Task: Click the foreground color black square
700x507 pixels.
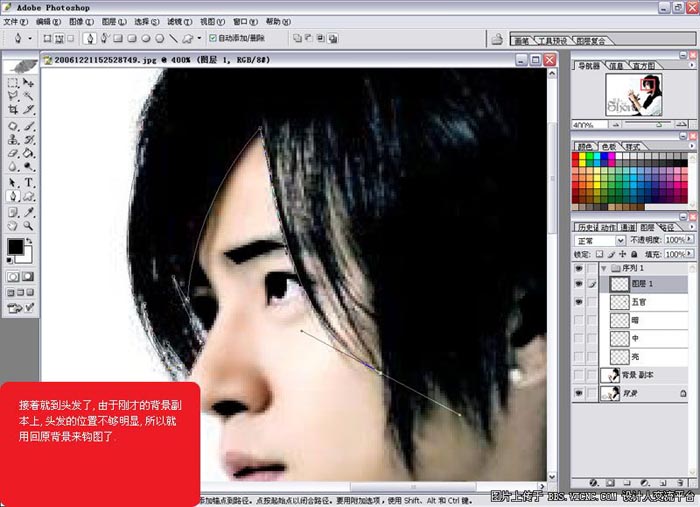Action: (x=16, y=247)
